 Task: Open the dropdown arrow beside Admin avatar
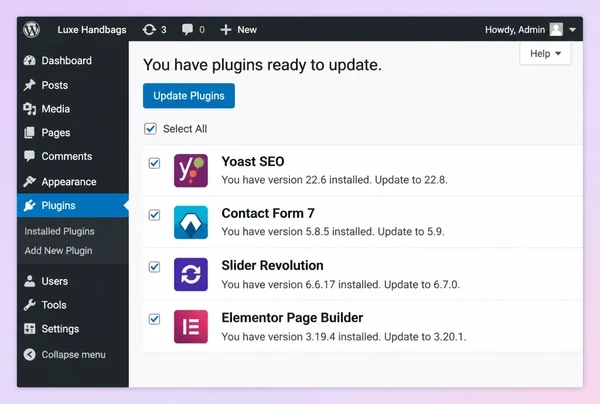[572, 29]
